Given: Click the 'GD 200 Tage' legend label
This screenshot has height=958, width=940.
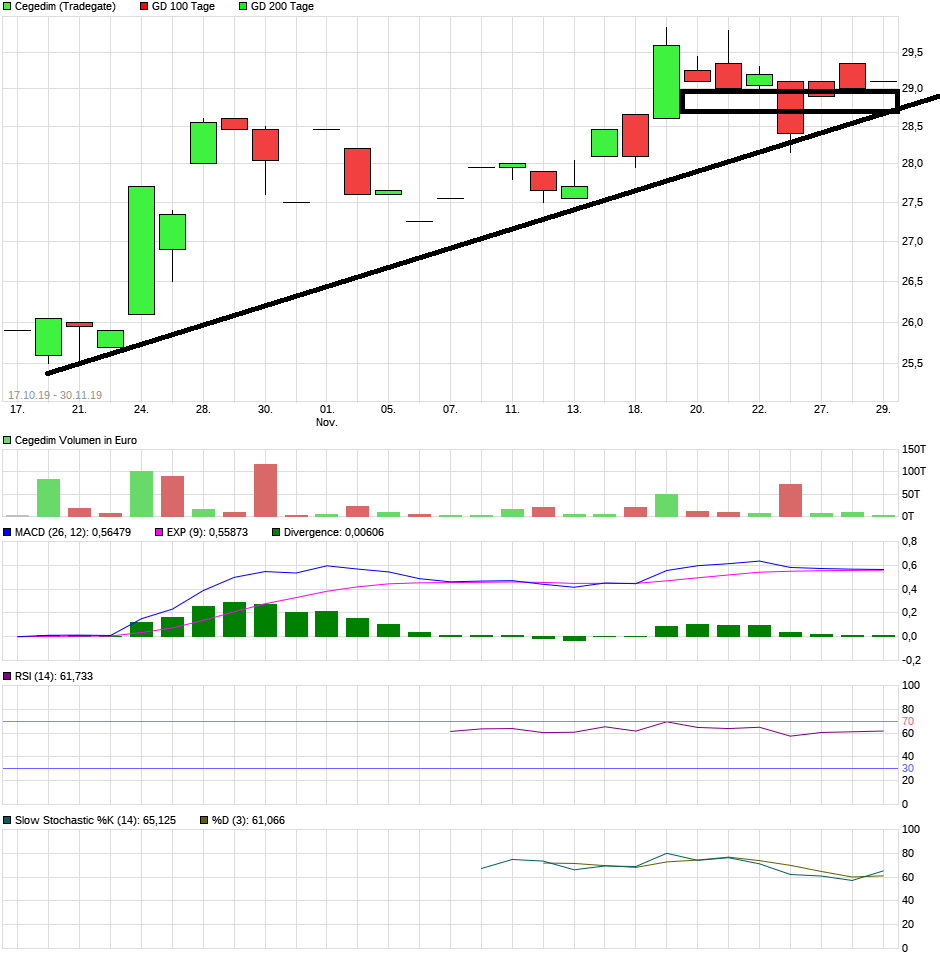Looking at the screenshot, I should (x=282, y=7).
